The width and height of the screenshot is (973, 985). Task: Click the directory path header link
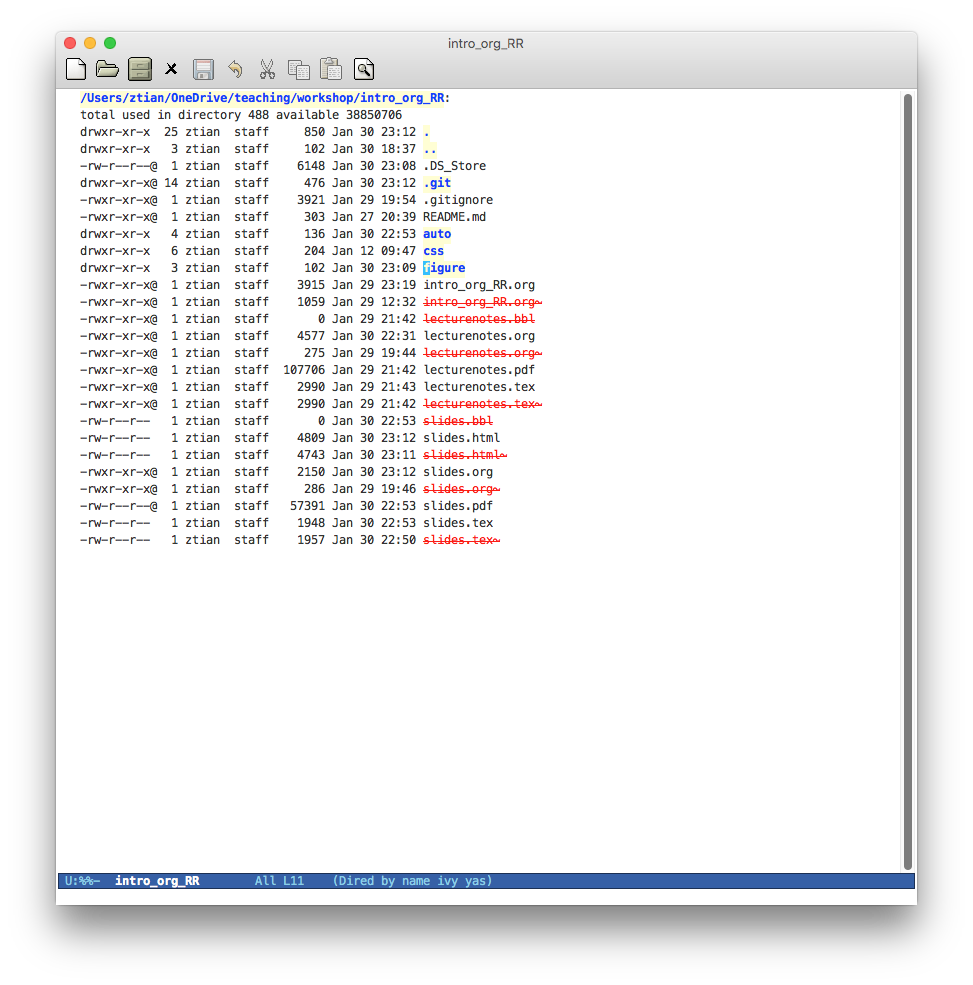262,98
